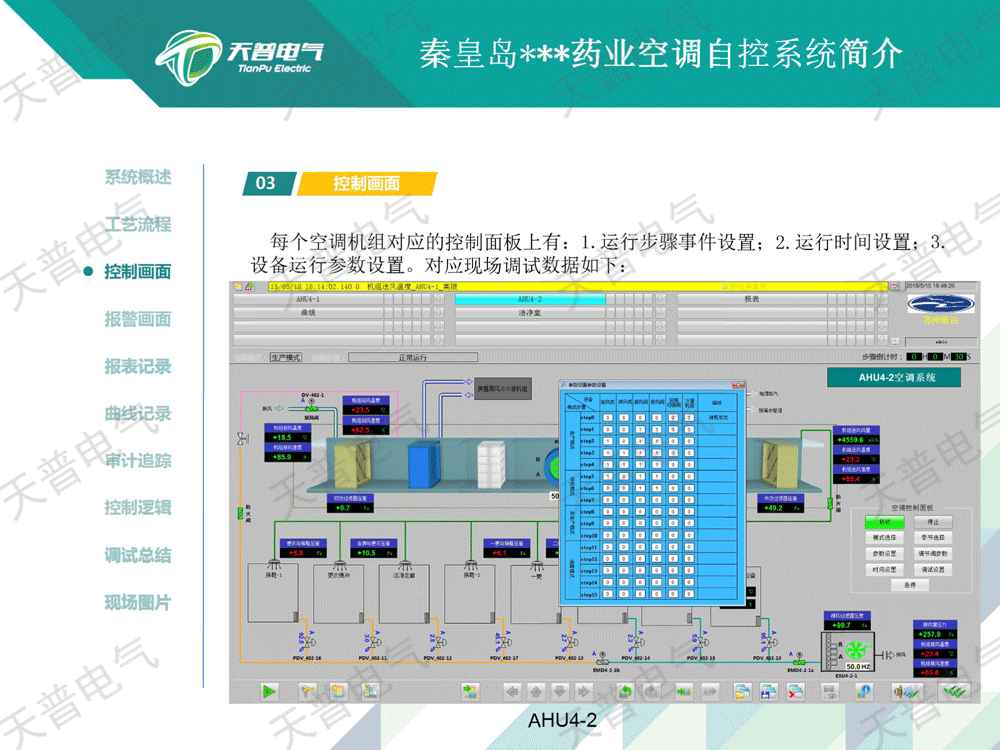This screenshot has width=1000, height=750.
Task: Click the 正常运行 status field
Action: point(413,357)
